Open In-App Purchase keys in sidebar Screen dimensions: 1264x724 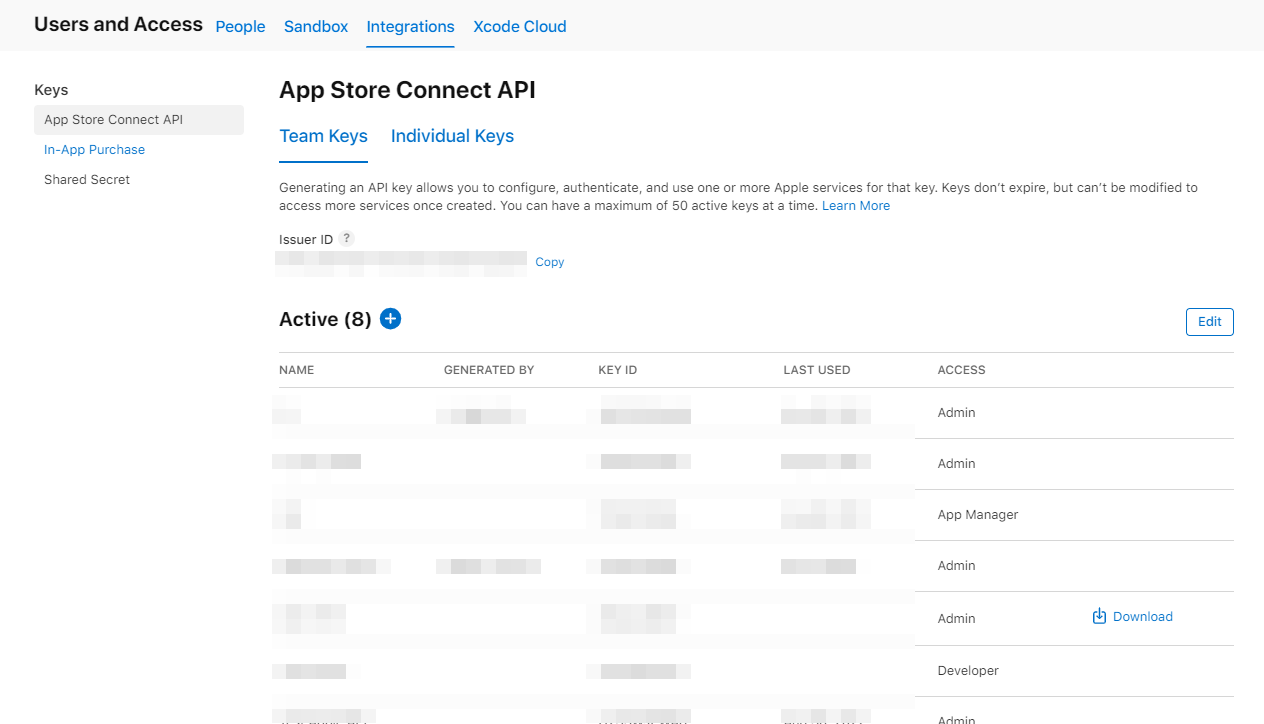pyautogui.click(x=94, y=150)
